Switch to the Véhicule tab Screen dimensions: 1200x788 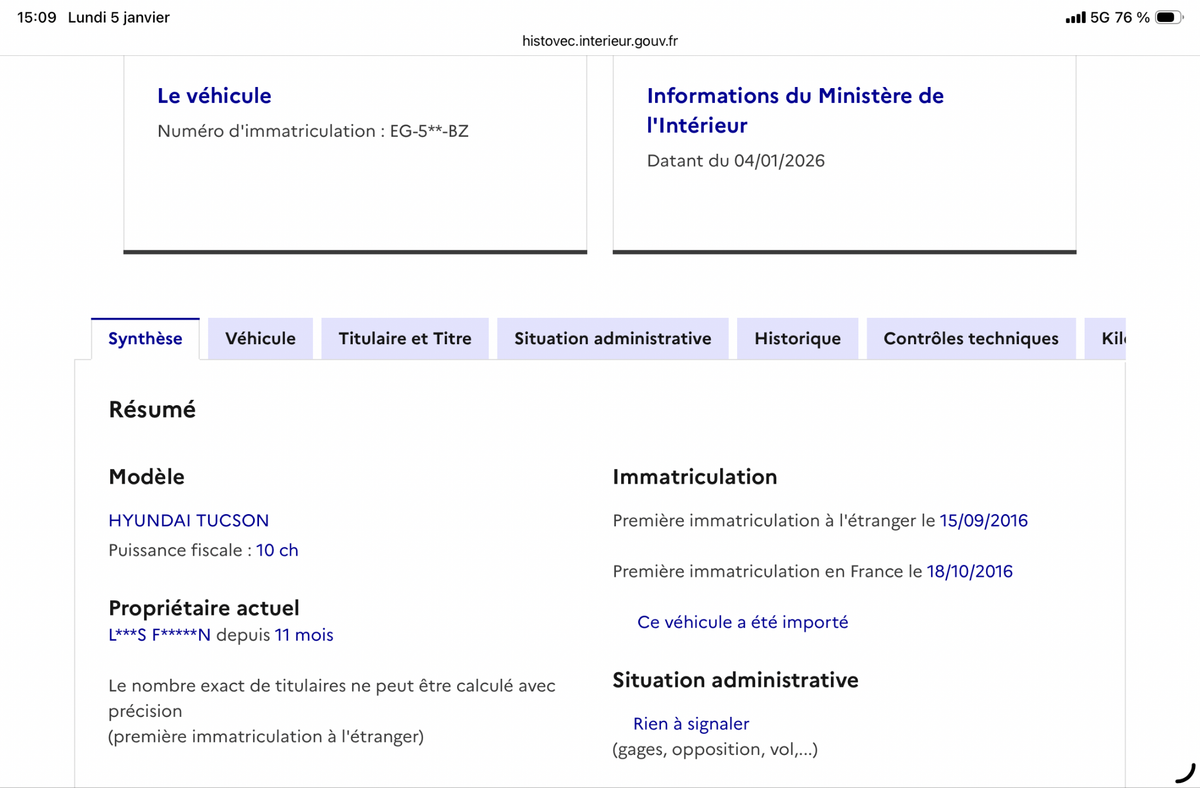tap(260, 339)
